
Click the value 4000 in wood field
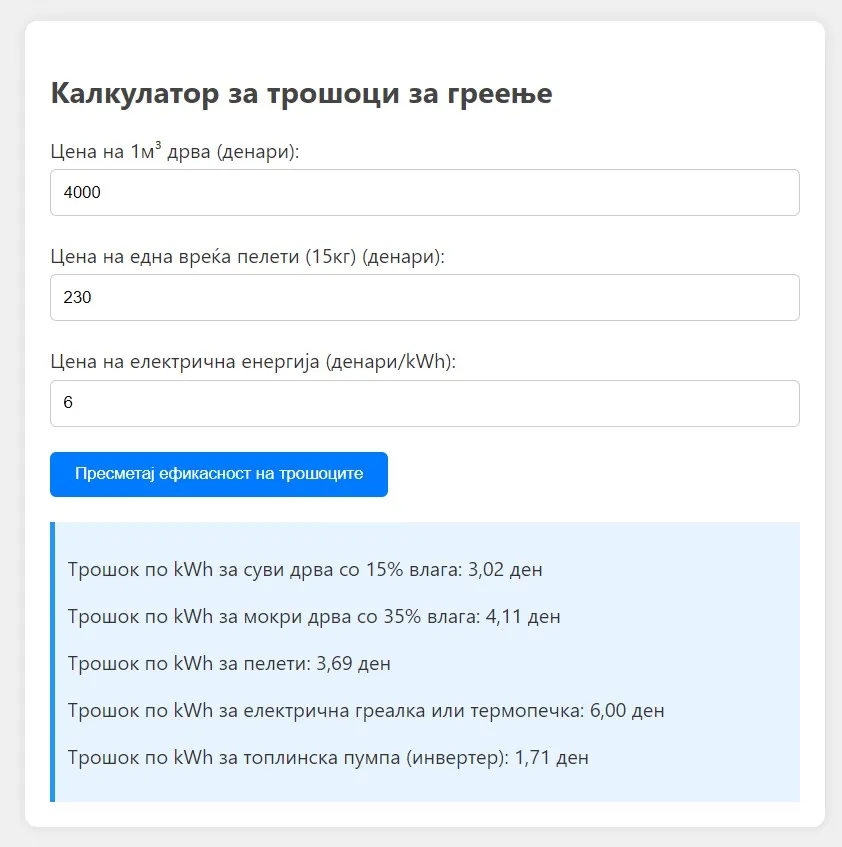pos(82,192)
